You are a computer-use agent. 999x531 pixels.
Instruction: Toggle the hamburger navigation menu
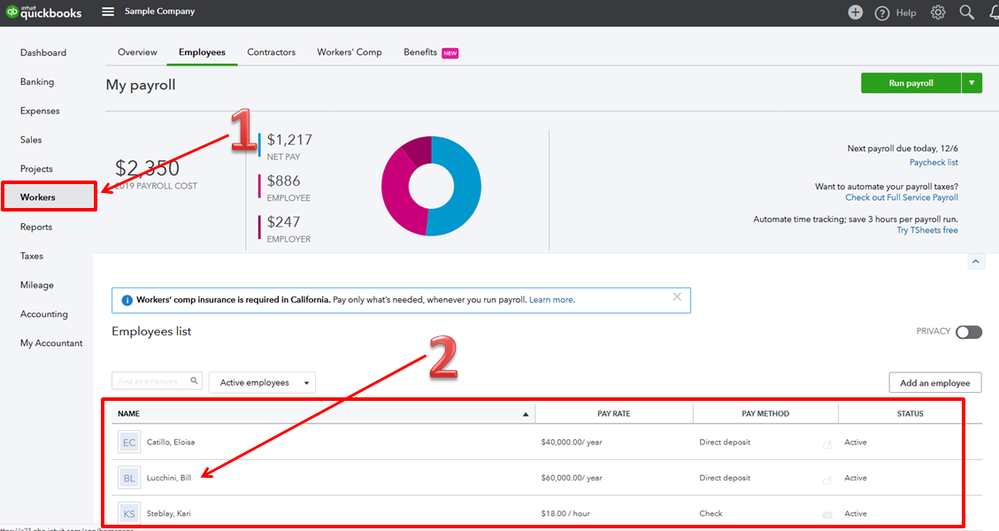(x=108, y=11)
